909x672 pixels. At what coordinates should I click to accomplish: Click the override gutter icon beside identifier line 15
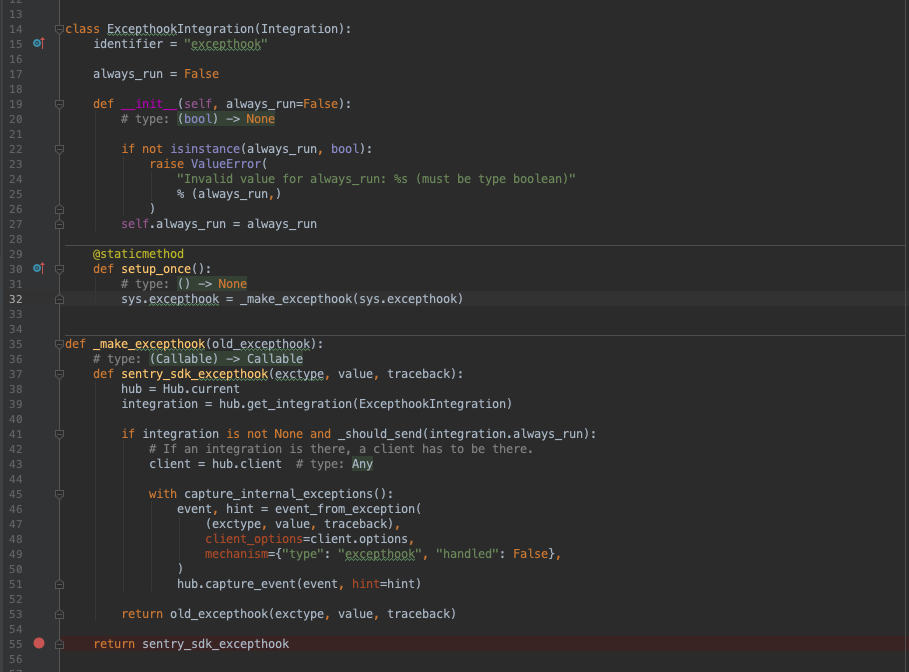pyautogui.click(x=39, y=43)
